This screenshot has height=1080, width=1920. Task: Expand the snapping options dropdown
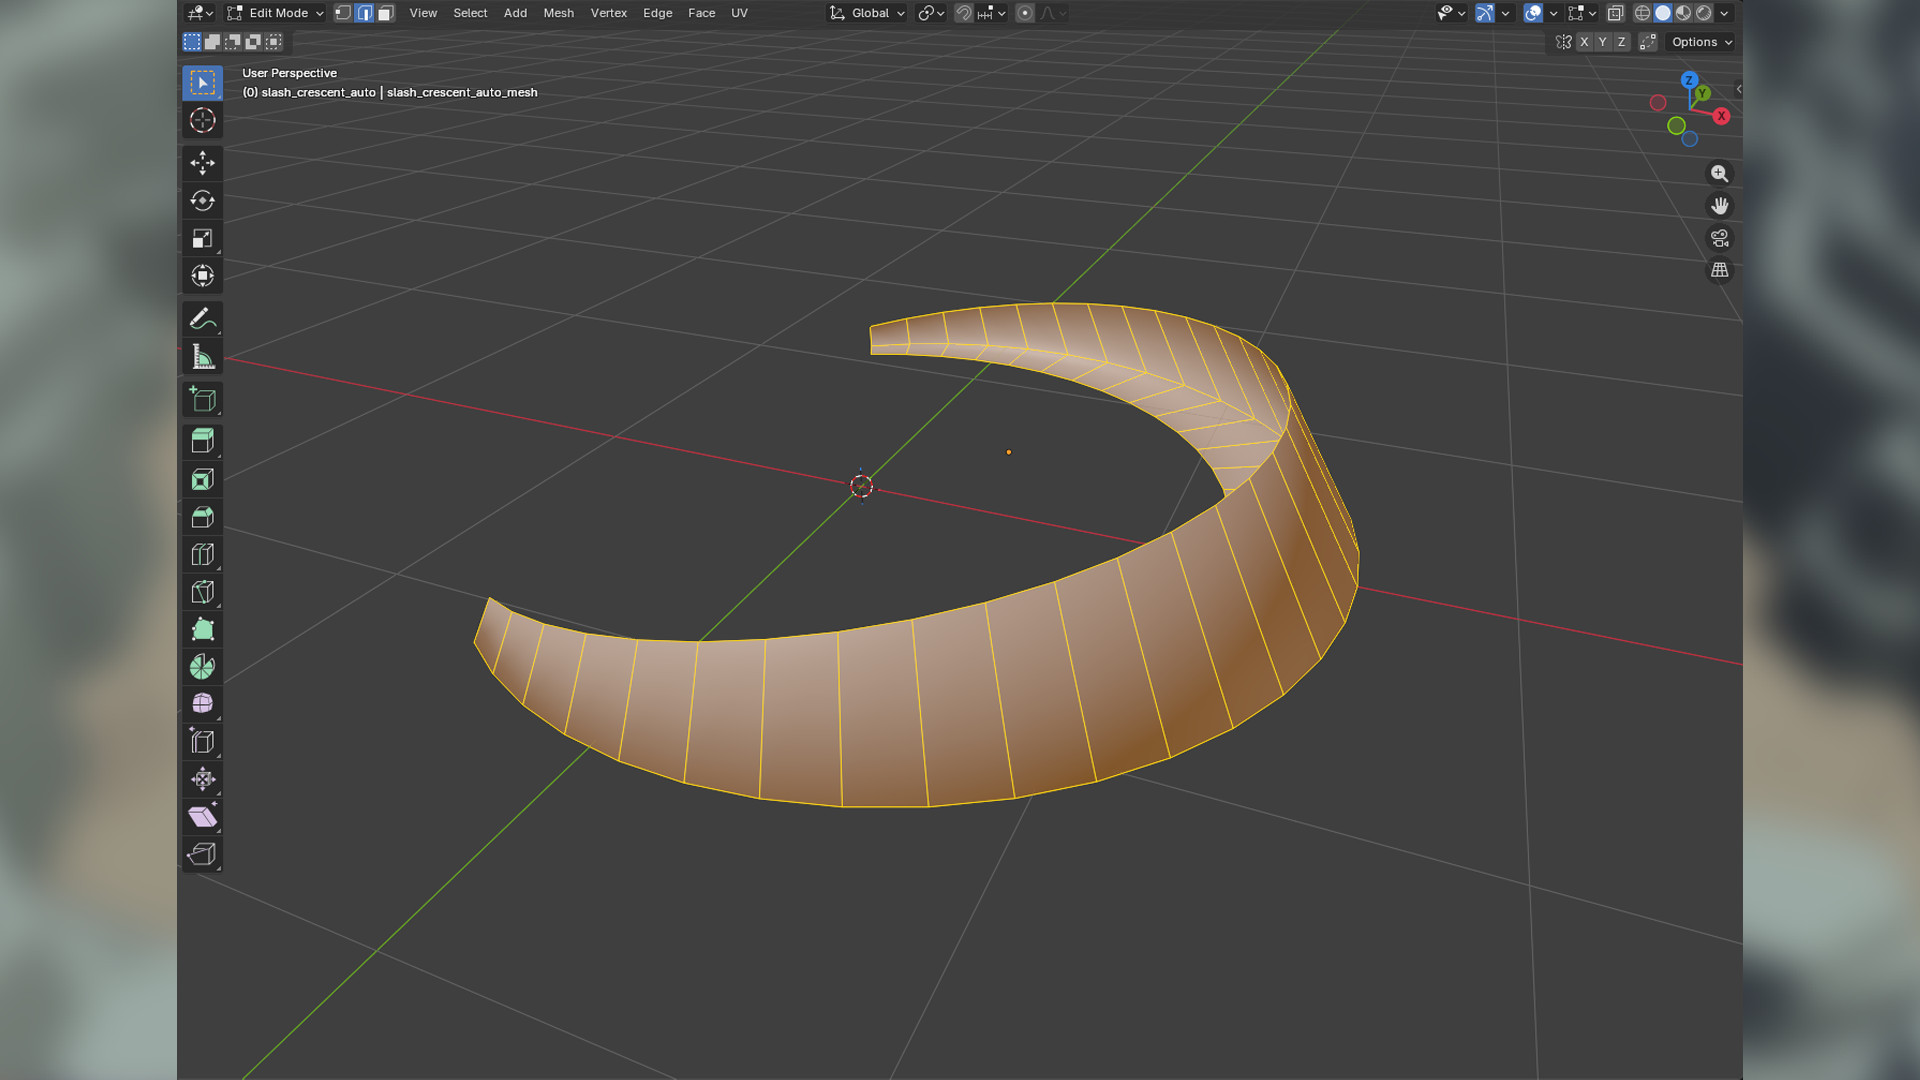tap(992, 13)
